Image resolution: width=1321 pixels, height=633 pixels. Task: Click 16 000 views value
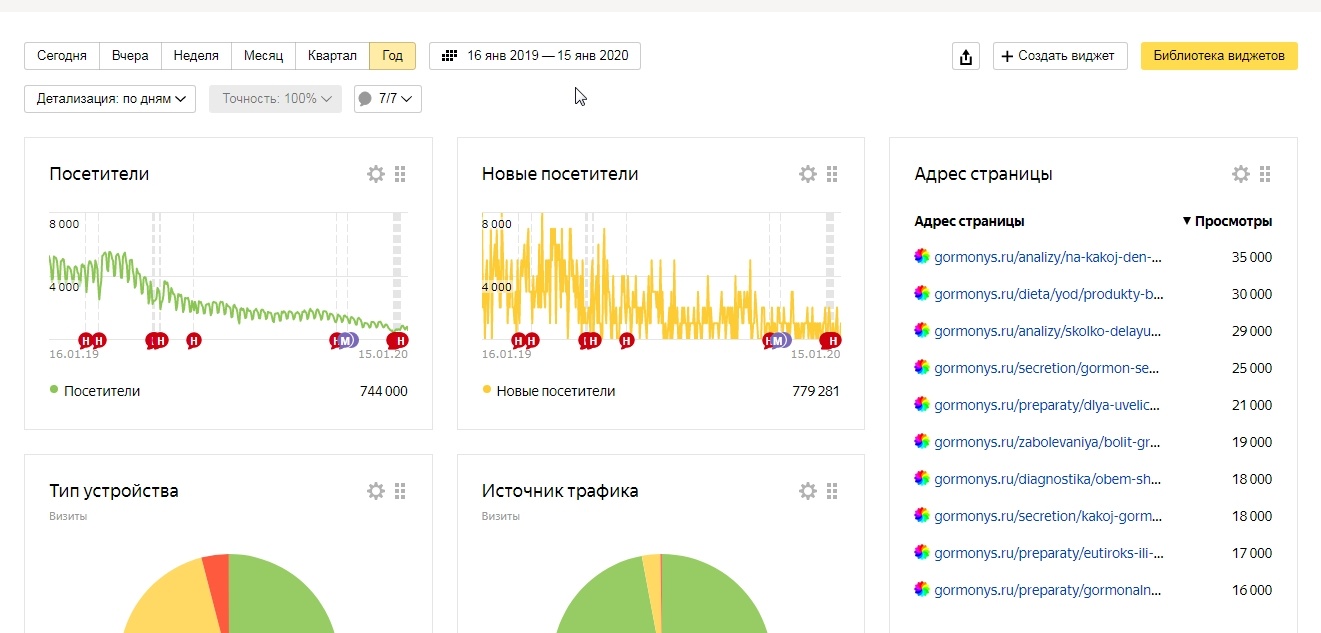click(x=1252, y=590)
